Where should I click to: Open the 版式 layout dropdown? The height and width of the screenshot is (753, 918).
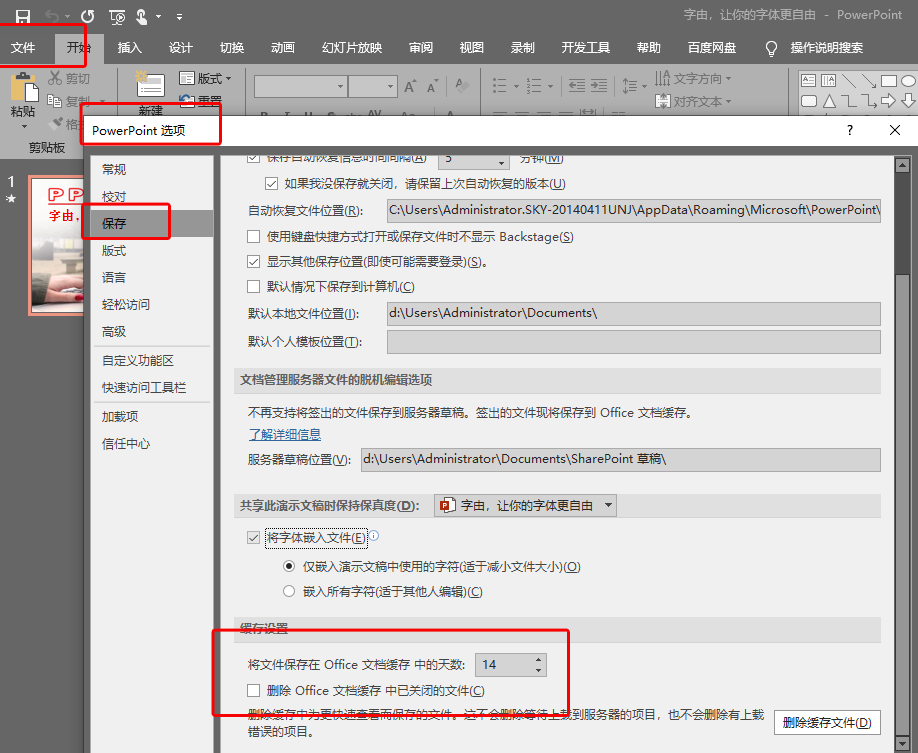pyautogui.click(x=205, y=78)
